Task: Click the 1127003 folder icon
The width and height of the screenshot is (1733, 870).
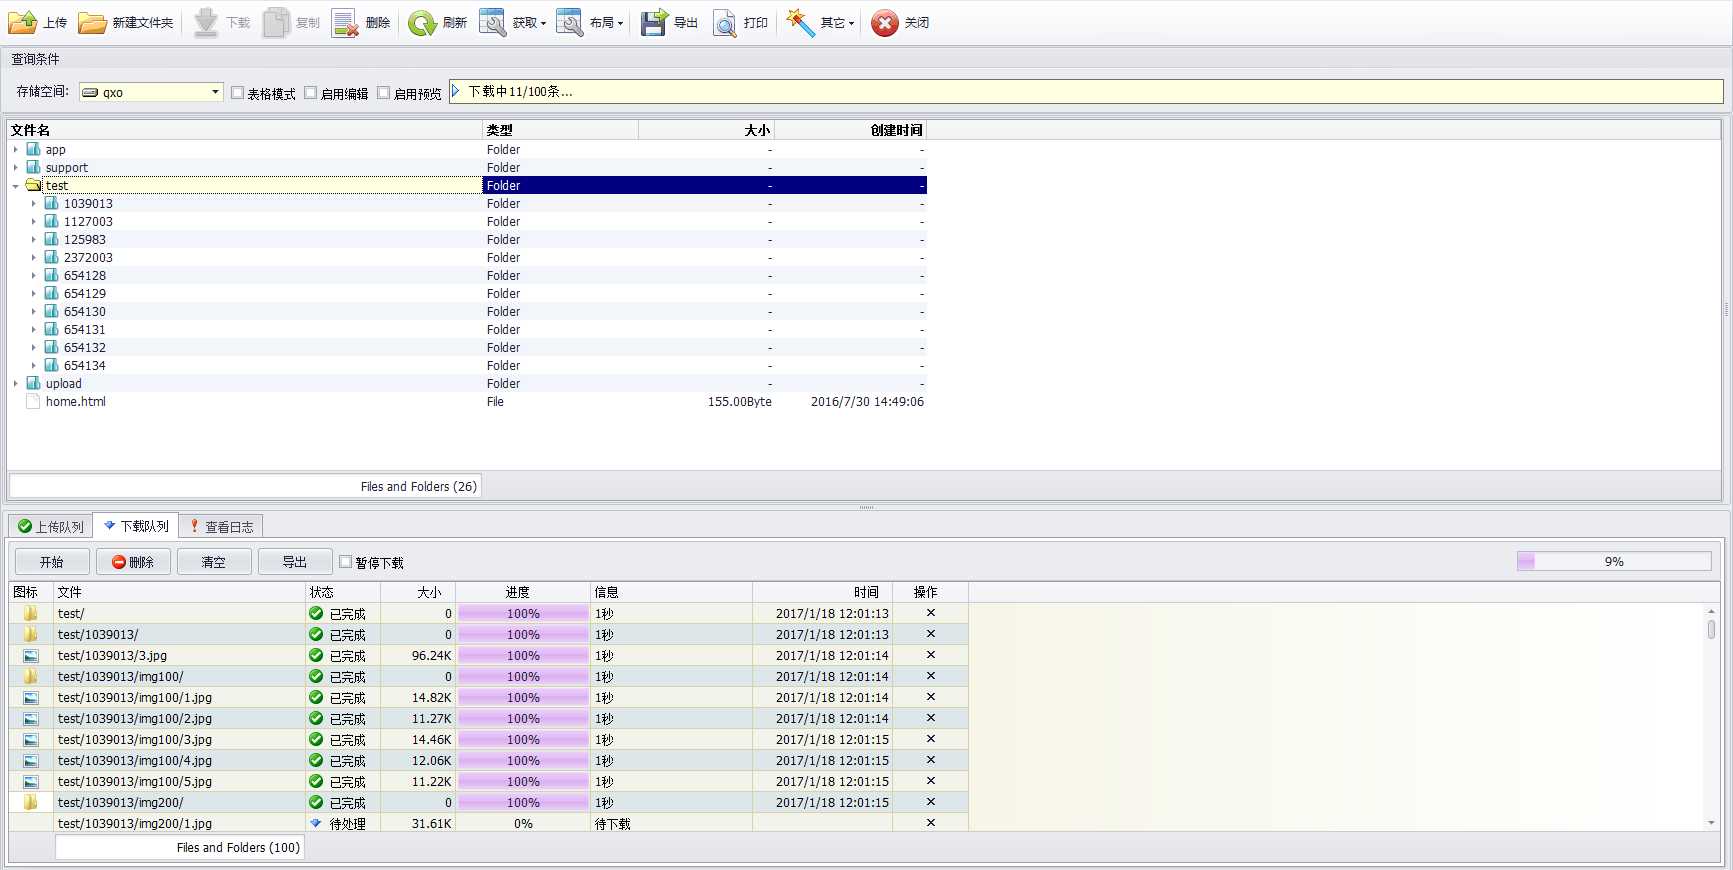Action: tap(51, 222)
